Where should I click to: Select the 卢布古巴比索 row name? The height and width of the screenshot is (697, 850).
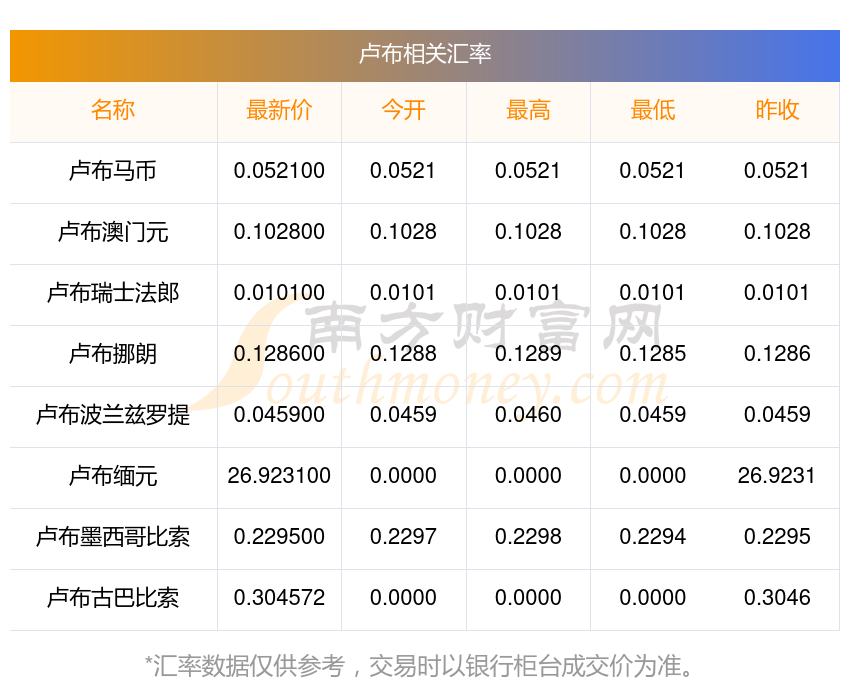[x=113, y=598]
